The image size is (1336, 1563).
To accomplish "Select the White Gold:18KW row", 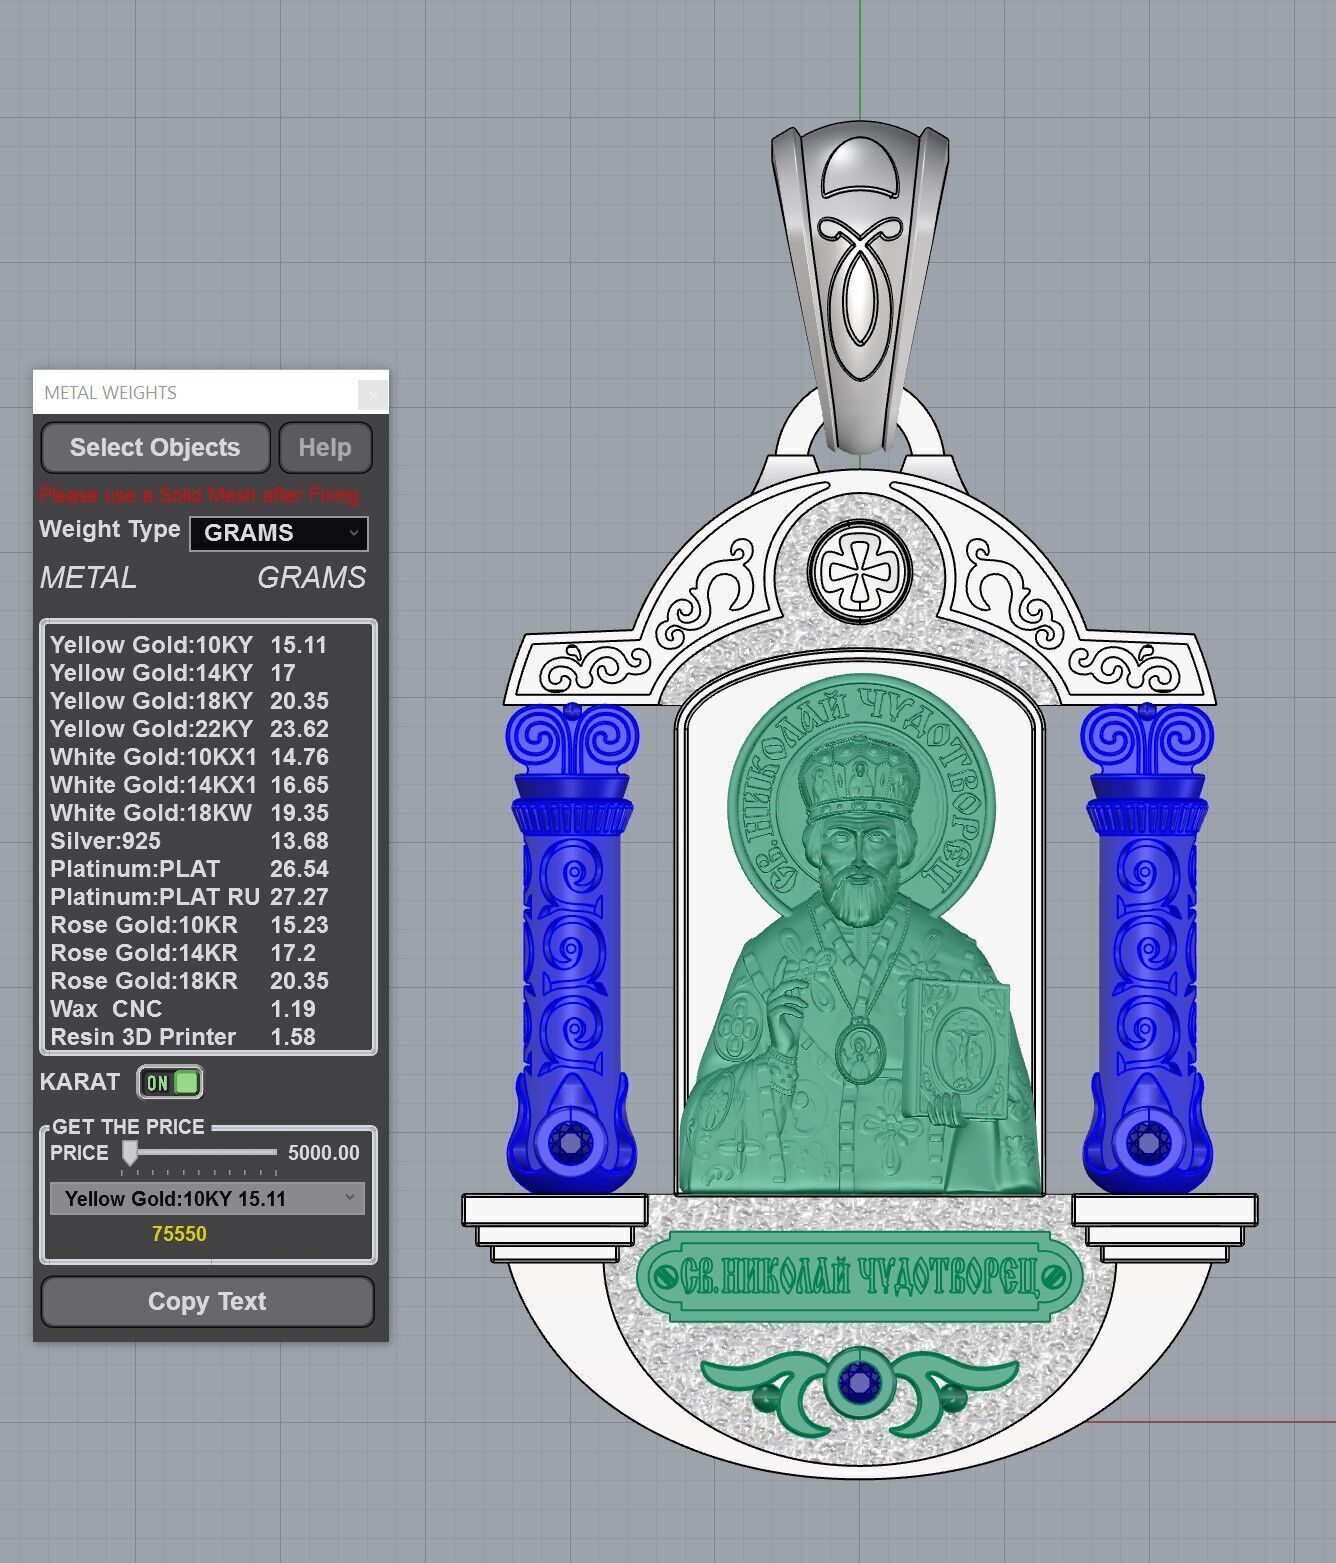I will coord(208,813).
